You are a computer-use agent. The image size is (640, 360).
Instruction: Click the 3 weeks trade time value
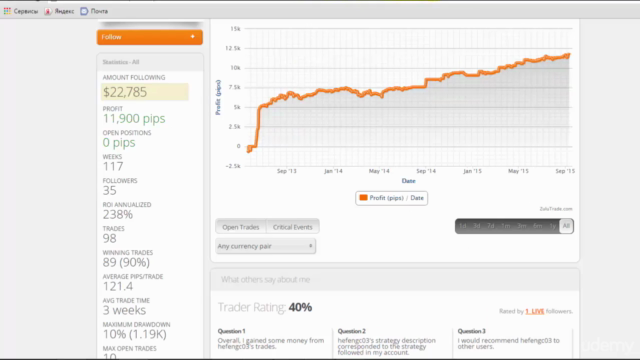[x=124, y=311]
